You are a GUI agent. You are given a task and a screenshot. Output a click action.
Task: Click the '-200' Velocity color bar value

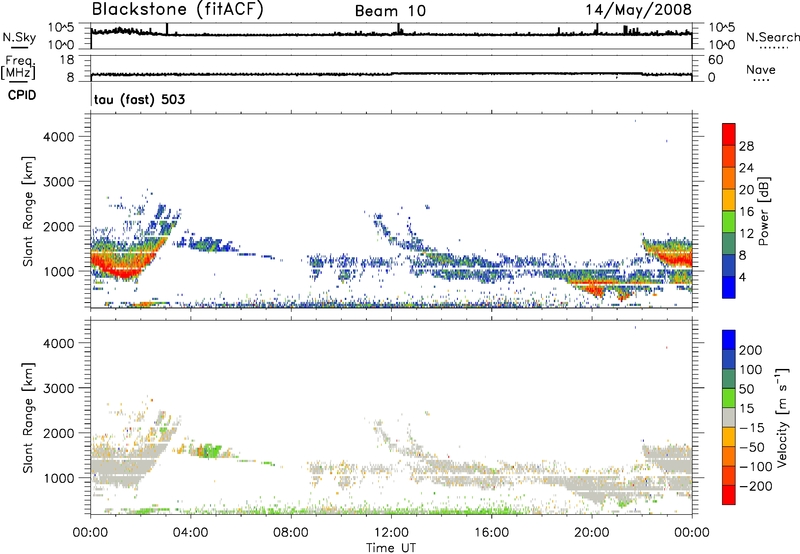click(x=755, y=486)
